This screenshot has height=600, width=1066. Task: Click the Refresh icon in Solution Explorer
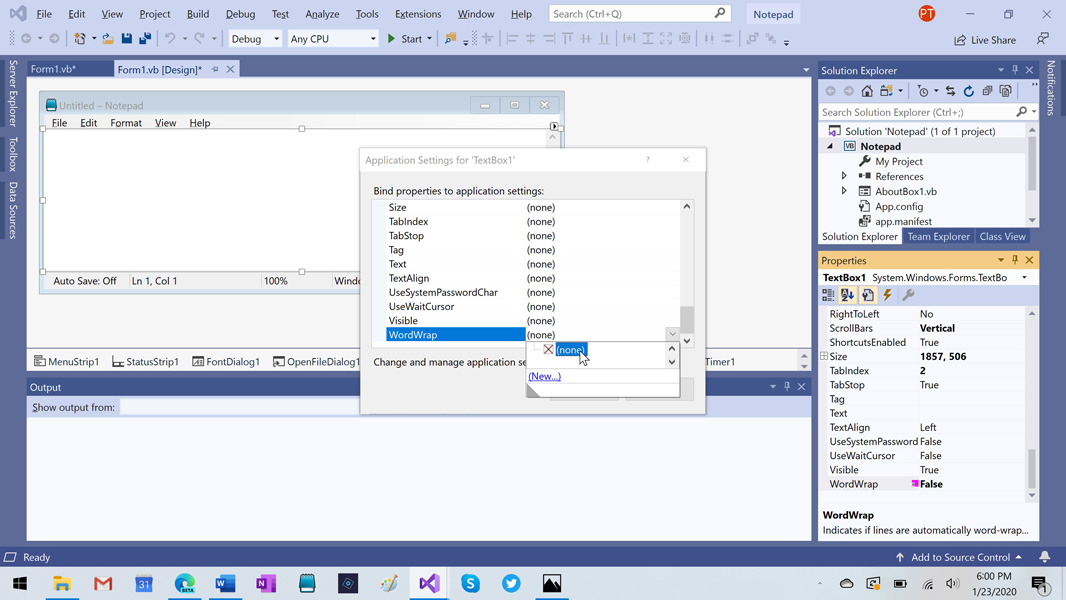(968, 91)
